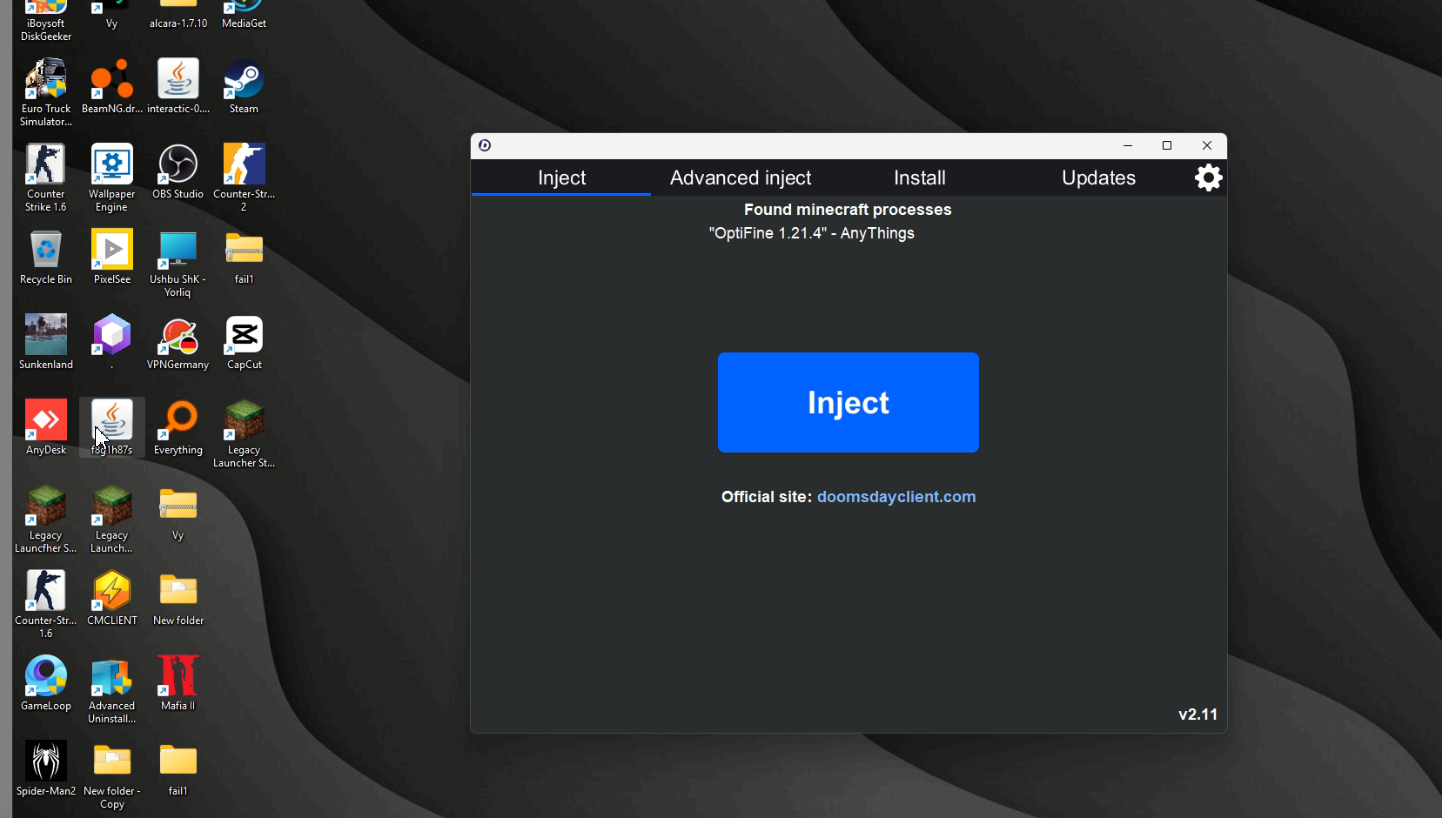Select the iBoysoft DiskGeeker shortcut label
The image size is (1442, 818).
coord(46,30)
